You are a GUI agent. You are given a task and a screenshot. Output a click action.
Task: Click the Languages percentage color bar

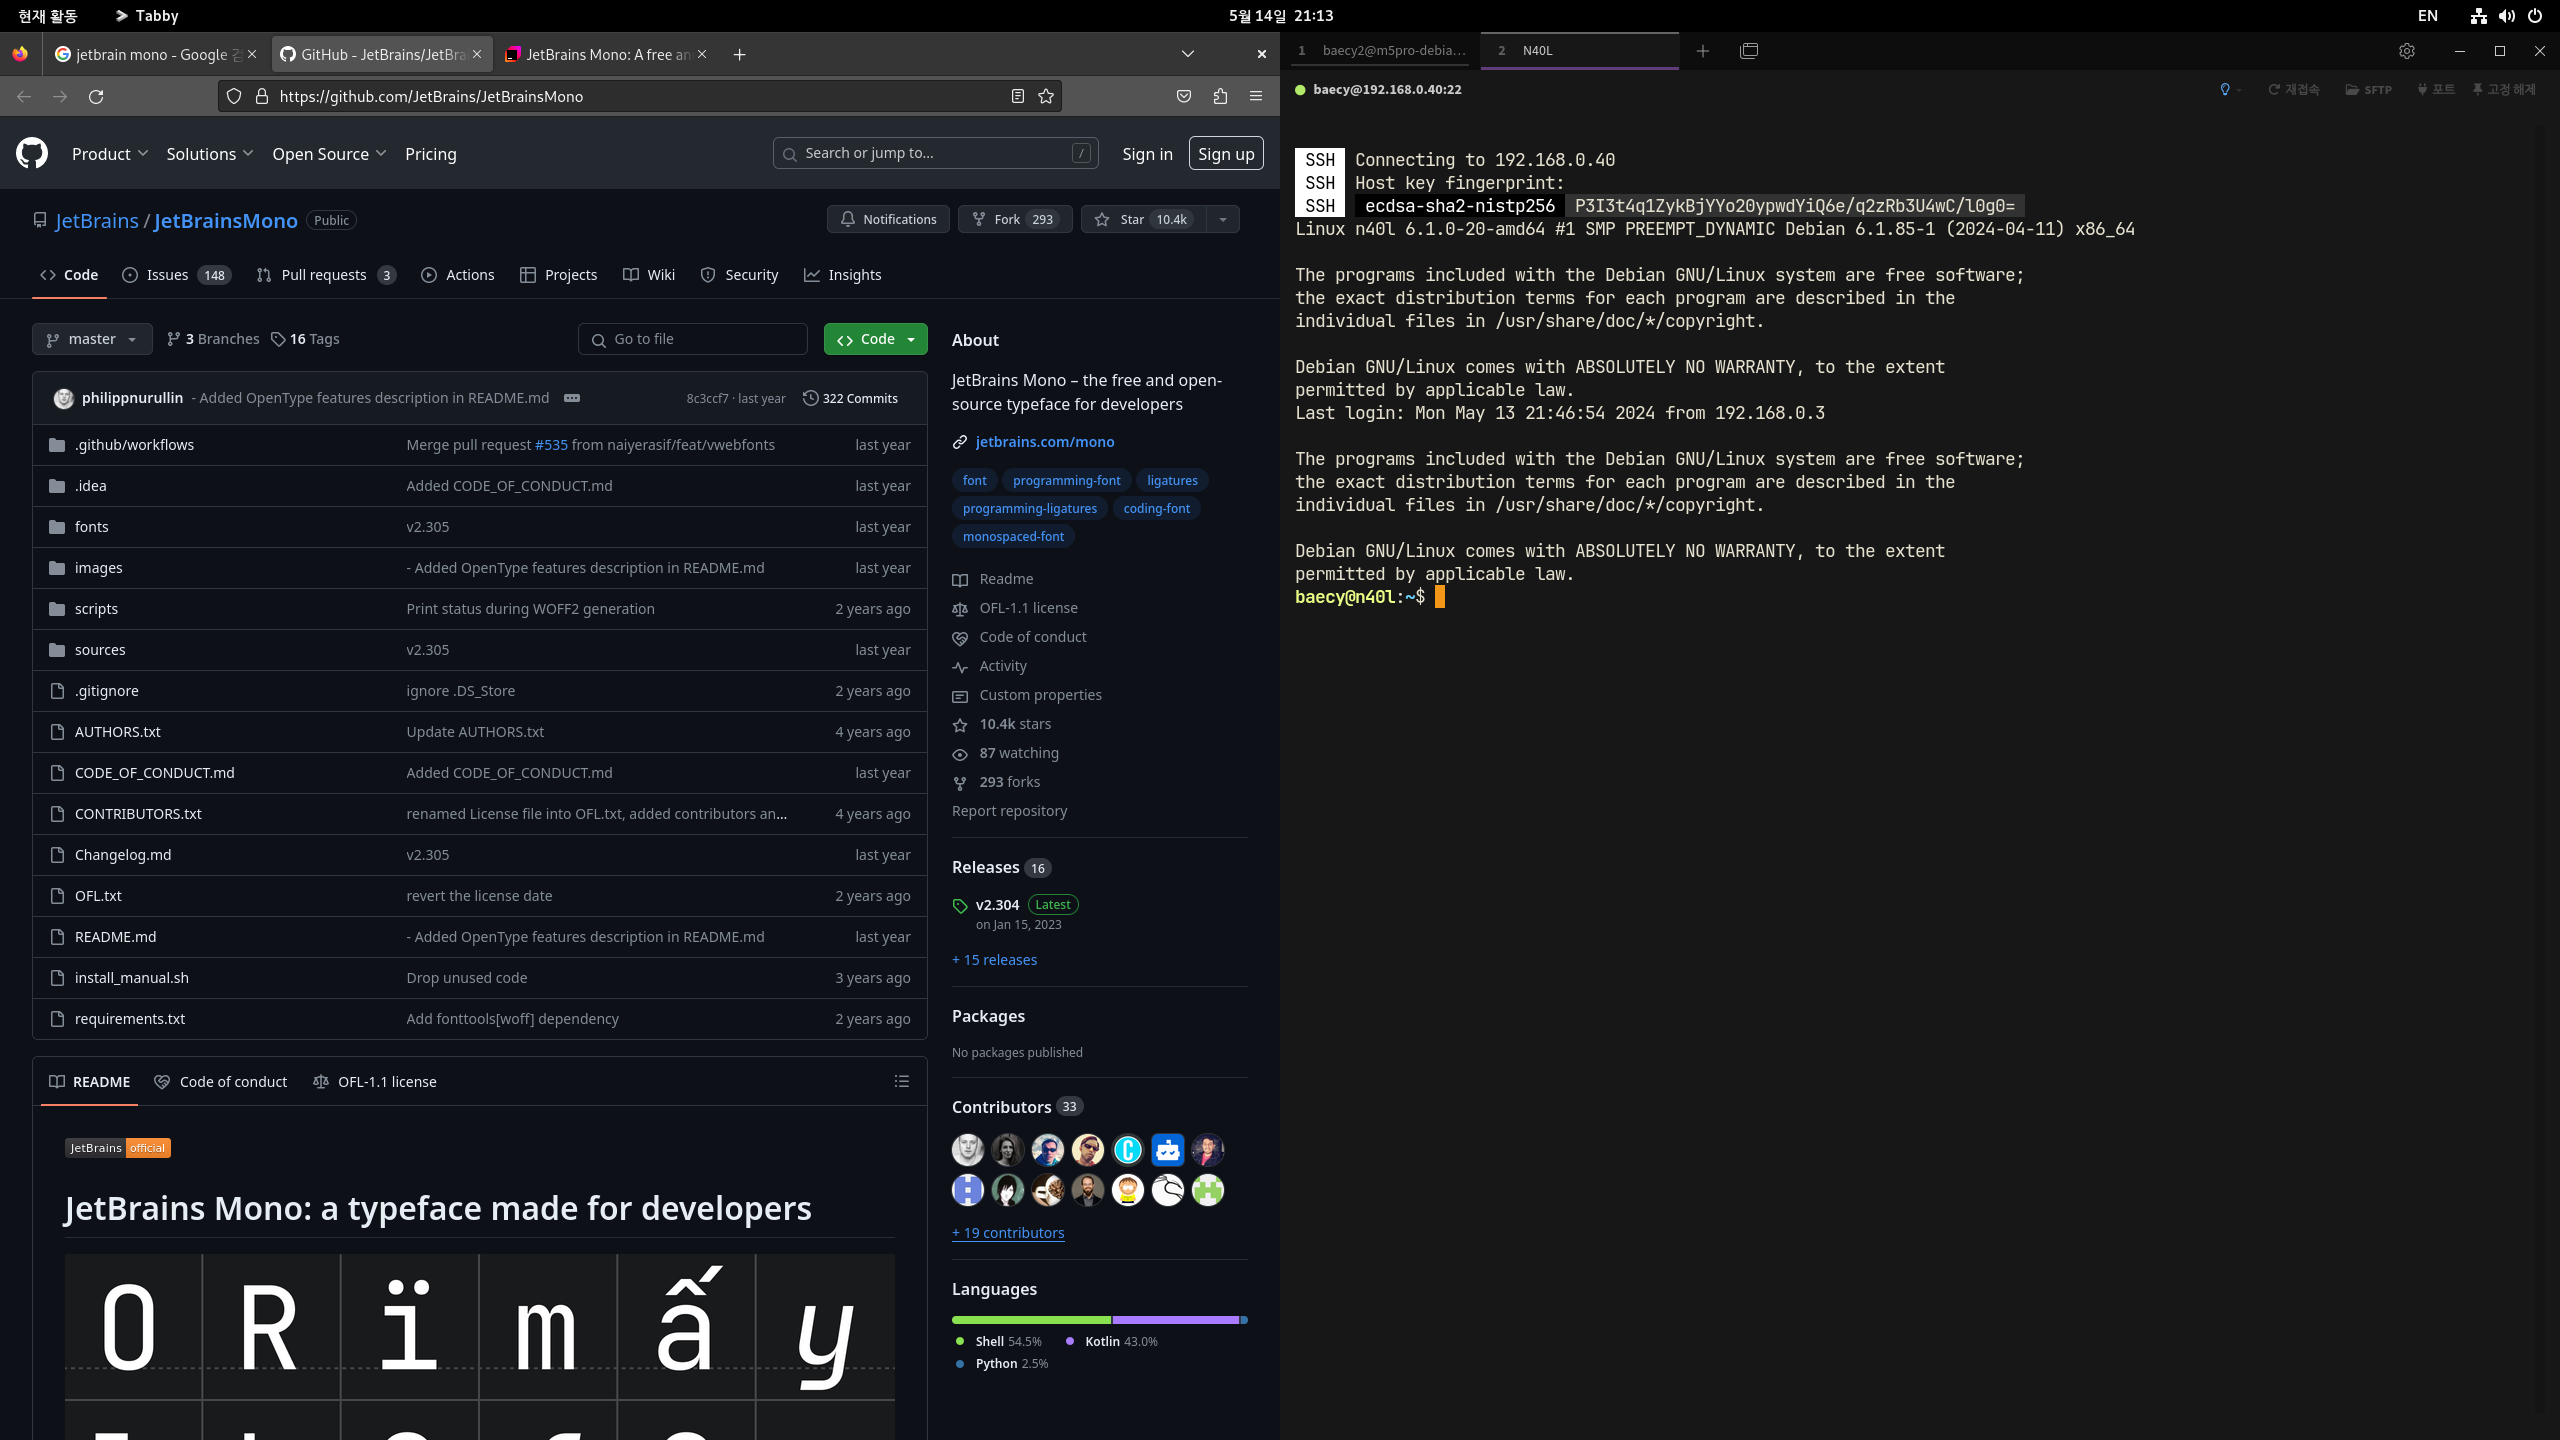click(x=1099, y=1320)
